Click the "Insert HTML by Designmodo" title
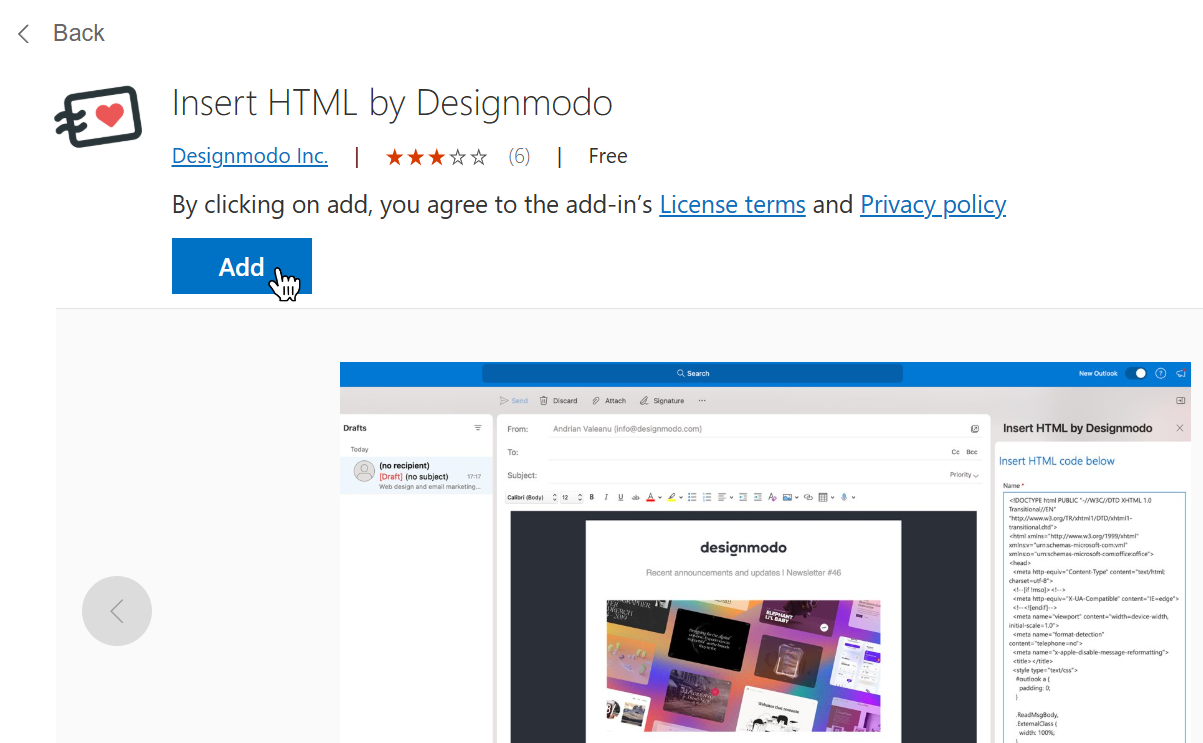Viewport: 1203px width, 743px height. pos(392,103)
